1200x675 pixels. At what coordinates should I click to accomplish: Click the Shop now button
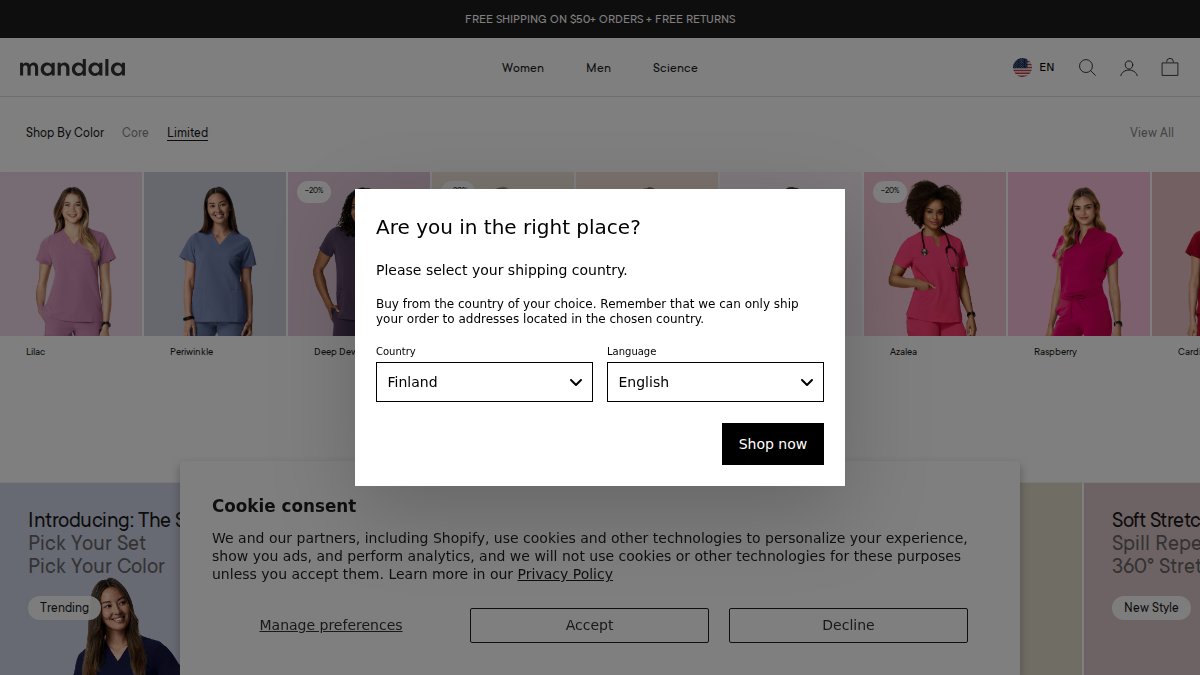click(773, 444)
